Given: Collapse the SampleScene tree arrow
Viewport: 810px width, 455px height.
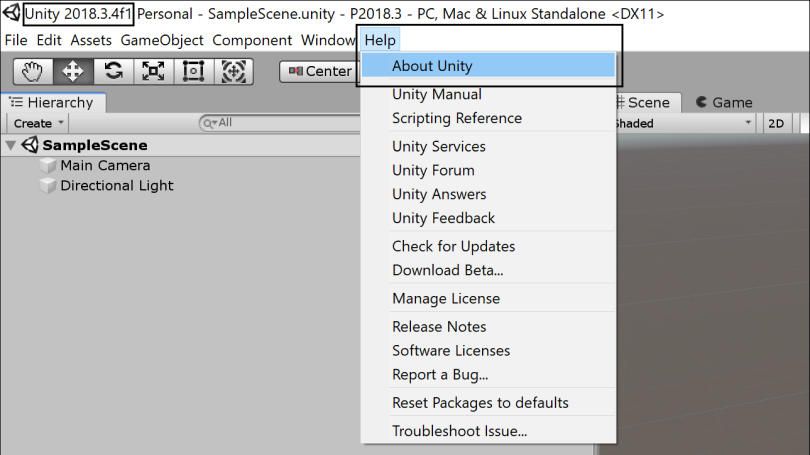Looking at the screenshot, I should point(10,146).
